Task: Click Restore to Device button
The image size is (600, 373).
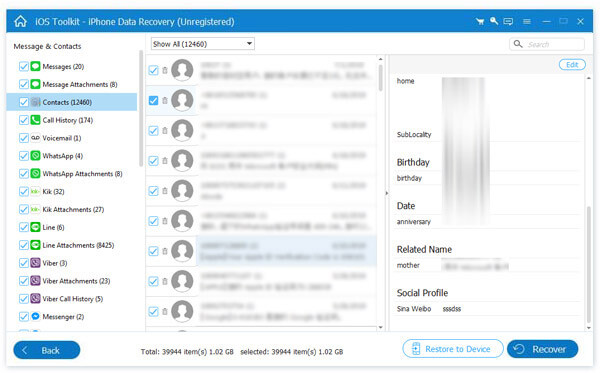Action: click(x=453, y=349)
